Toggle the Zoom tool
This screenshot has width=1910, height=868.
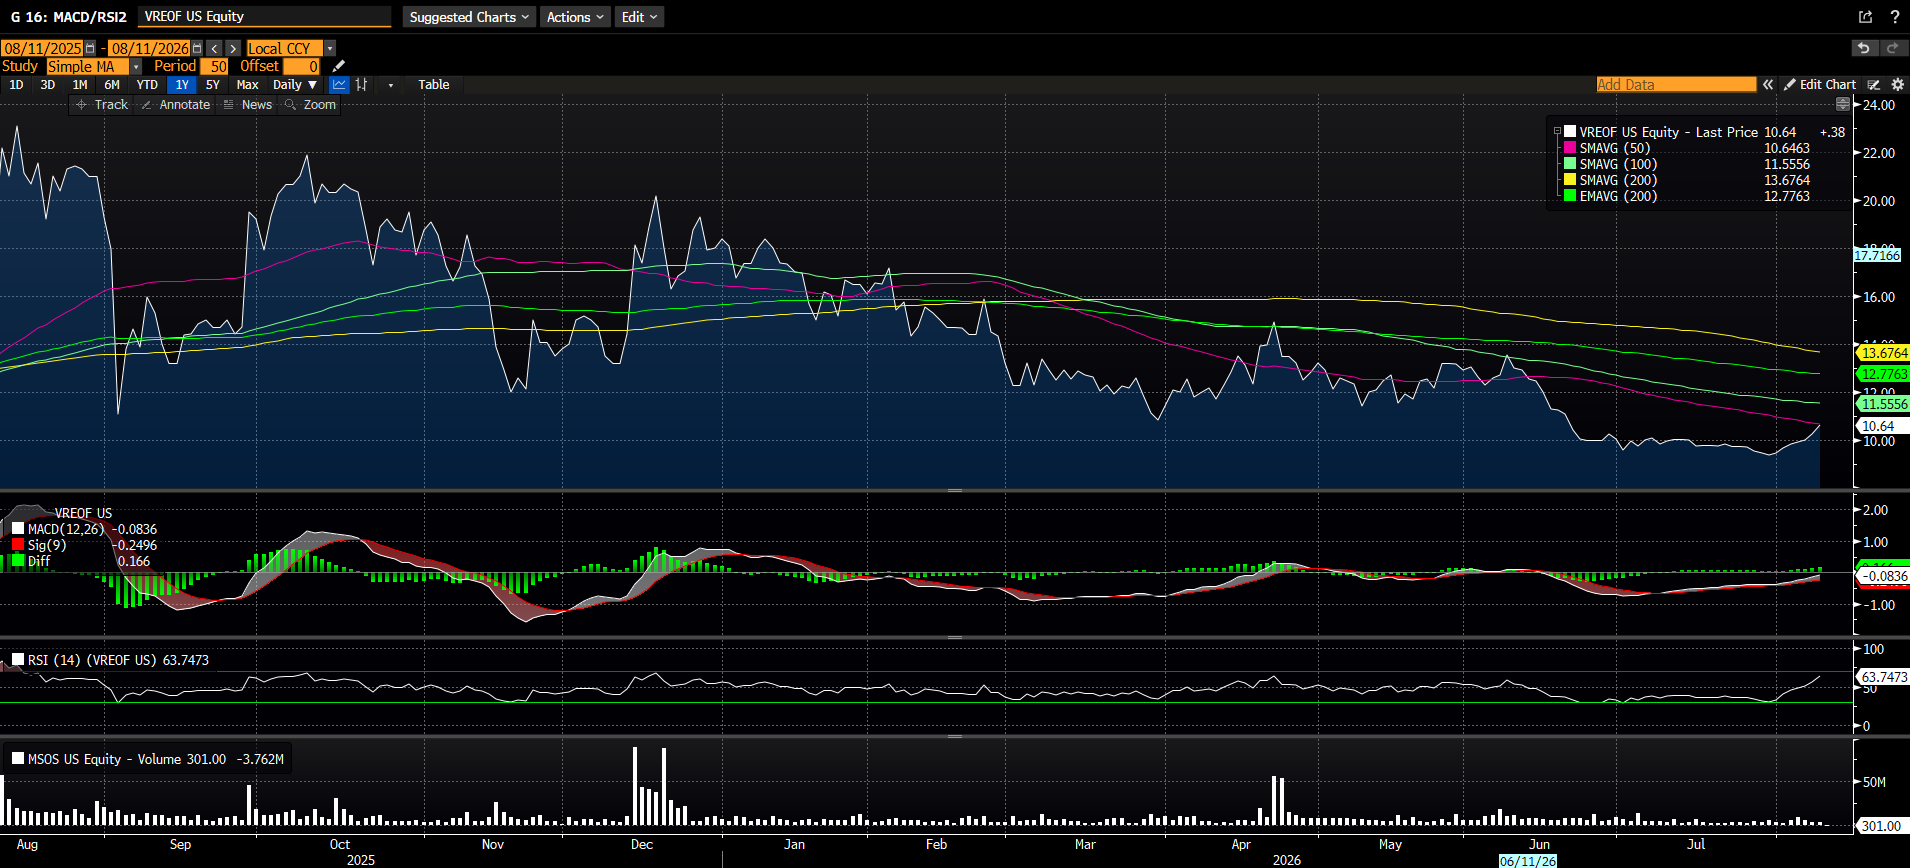click(x=310, y=105)
